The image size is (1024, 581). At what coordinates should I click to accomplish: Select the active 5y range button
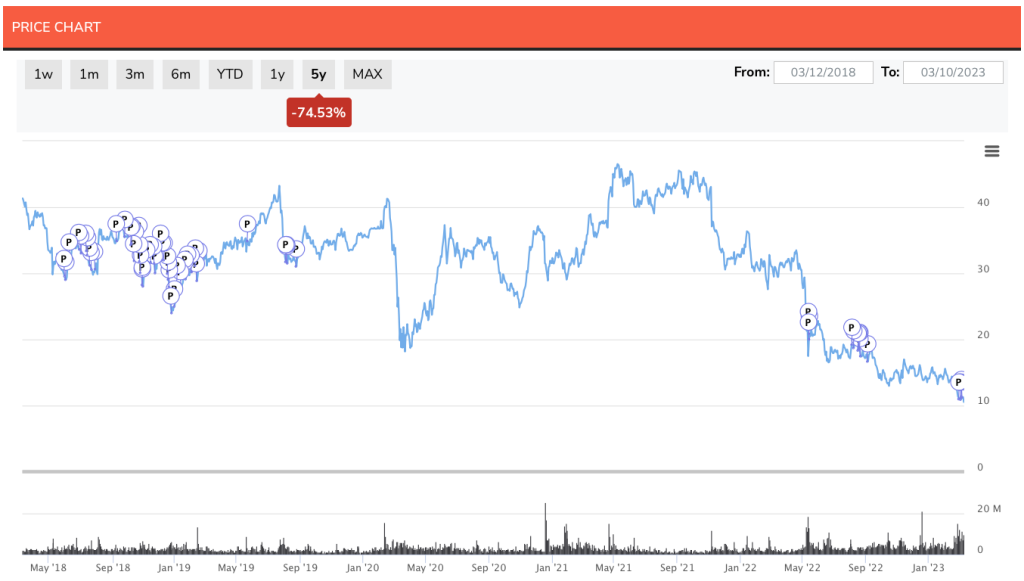[318, 74]
